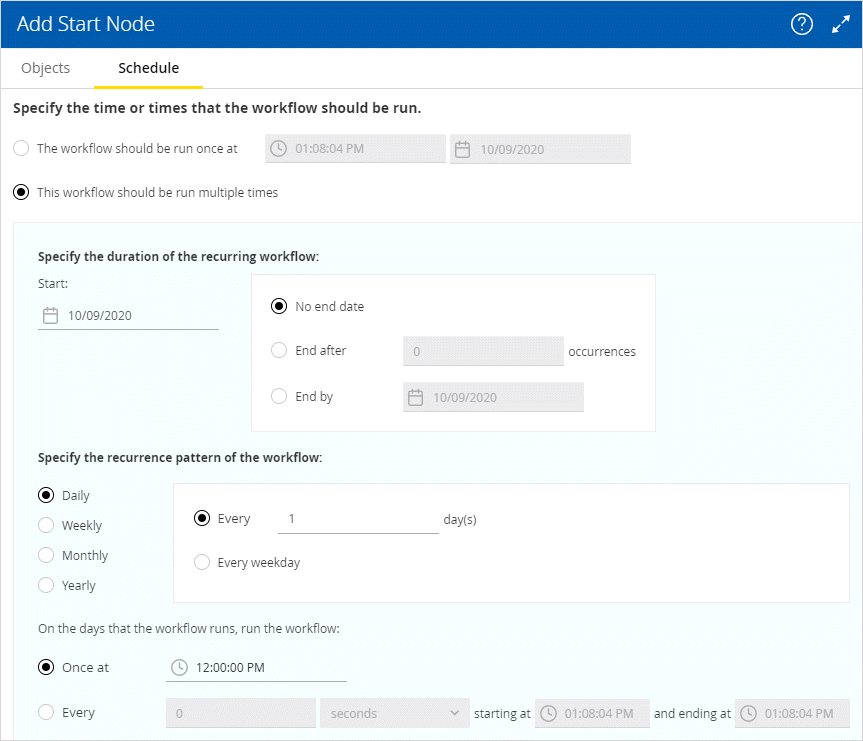Viewport: 863px width, 741px height.
Task: Click calendar icon in run-once date field
Action: tap(462, 149)
